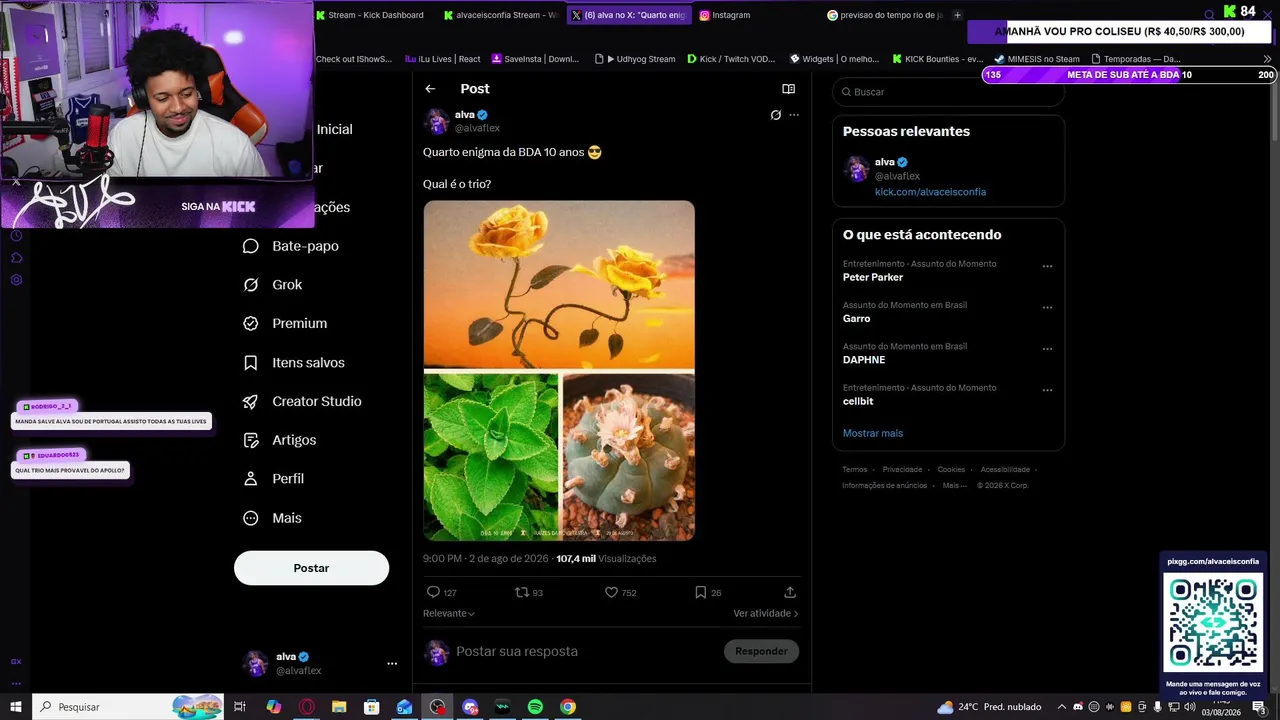This screenshot has height=720, width=1280.
Task: Open the Udhyog Stream bookmark
Action: coord(635,59)
